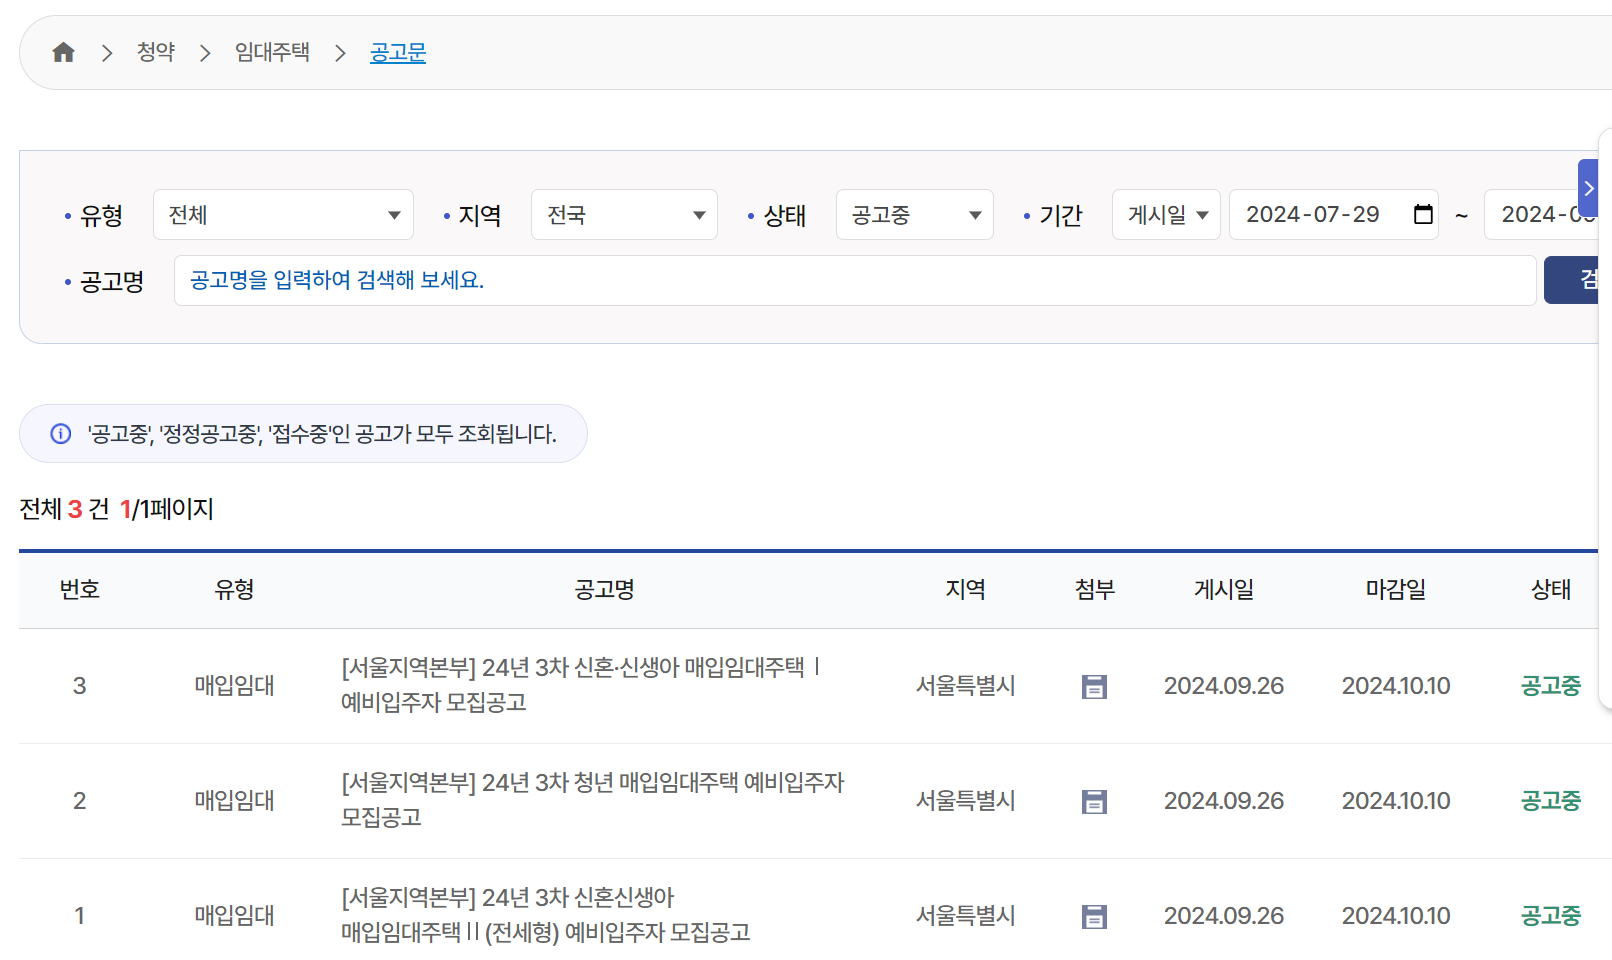Click the blue arrow button at the right edge
1612x960 pixels.
click(1588, 187)
